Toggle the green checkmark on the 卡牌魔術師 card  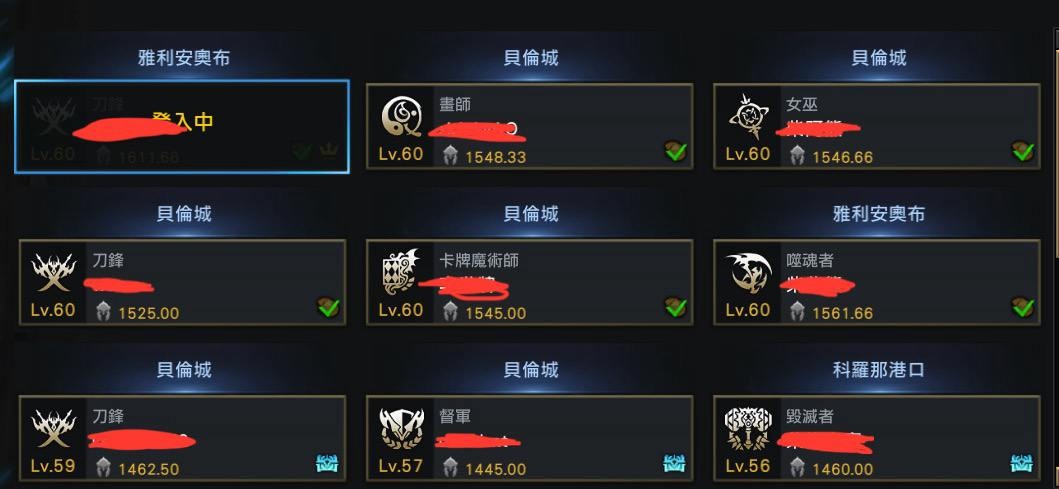pos(675,307)
